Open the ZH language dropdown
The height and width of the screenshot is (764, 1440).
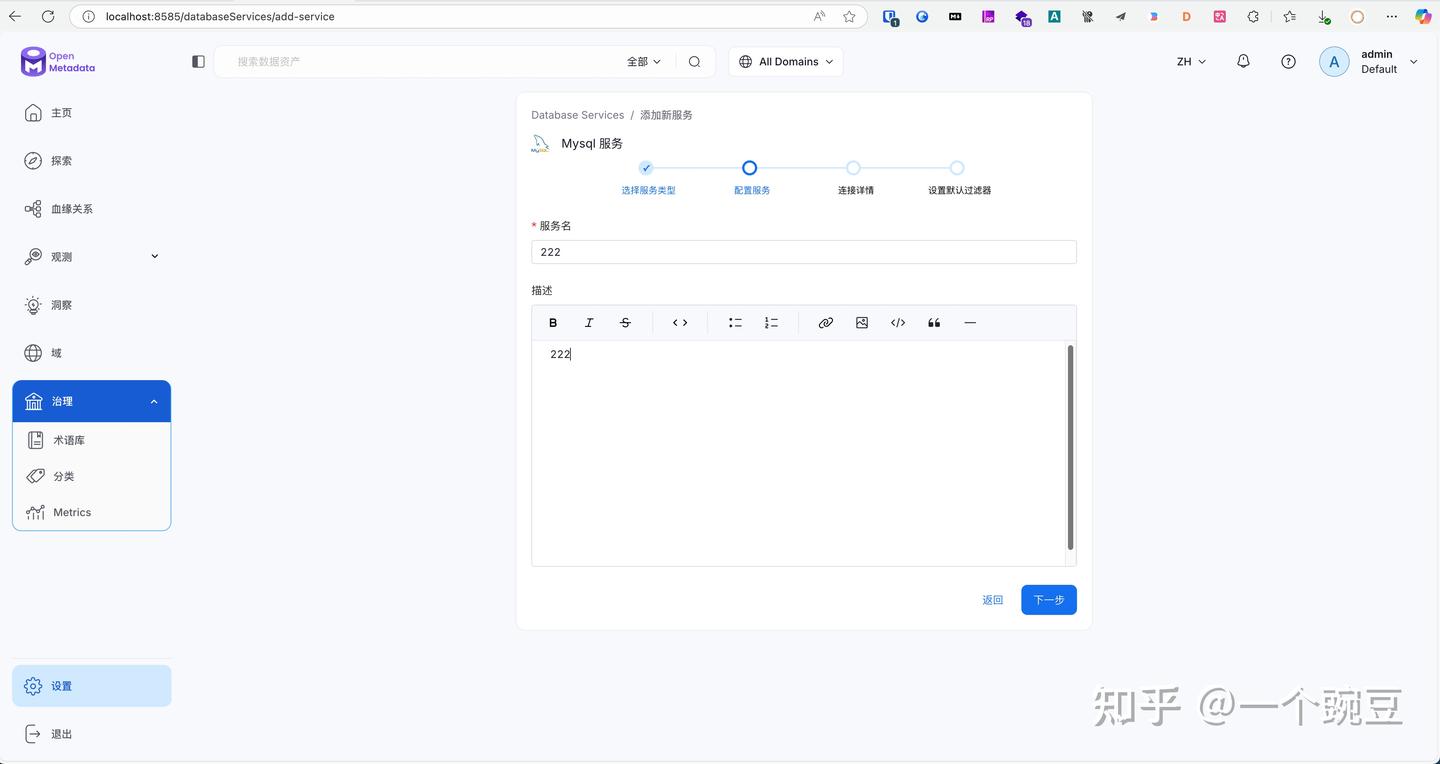[x=1191, y=62]
